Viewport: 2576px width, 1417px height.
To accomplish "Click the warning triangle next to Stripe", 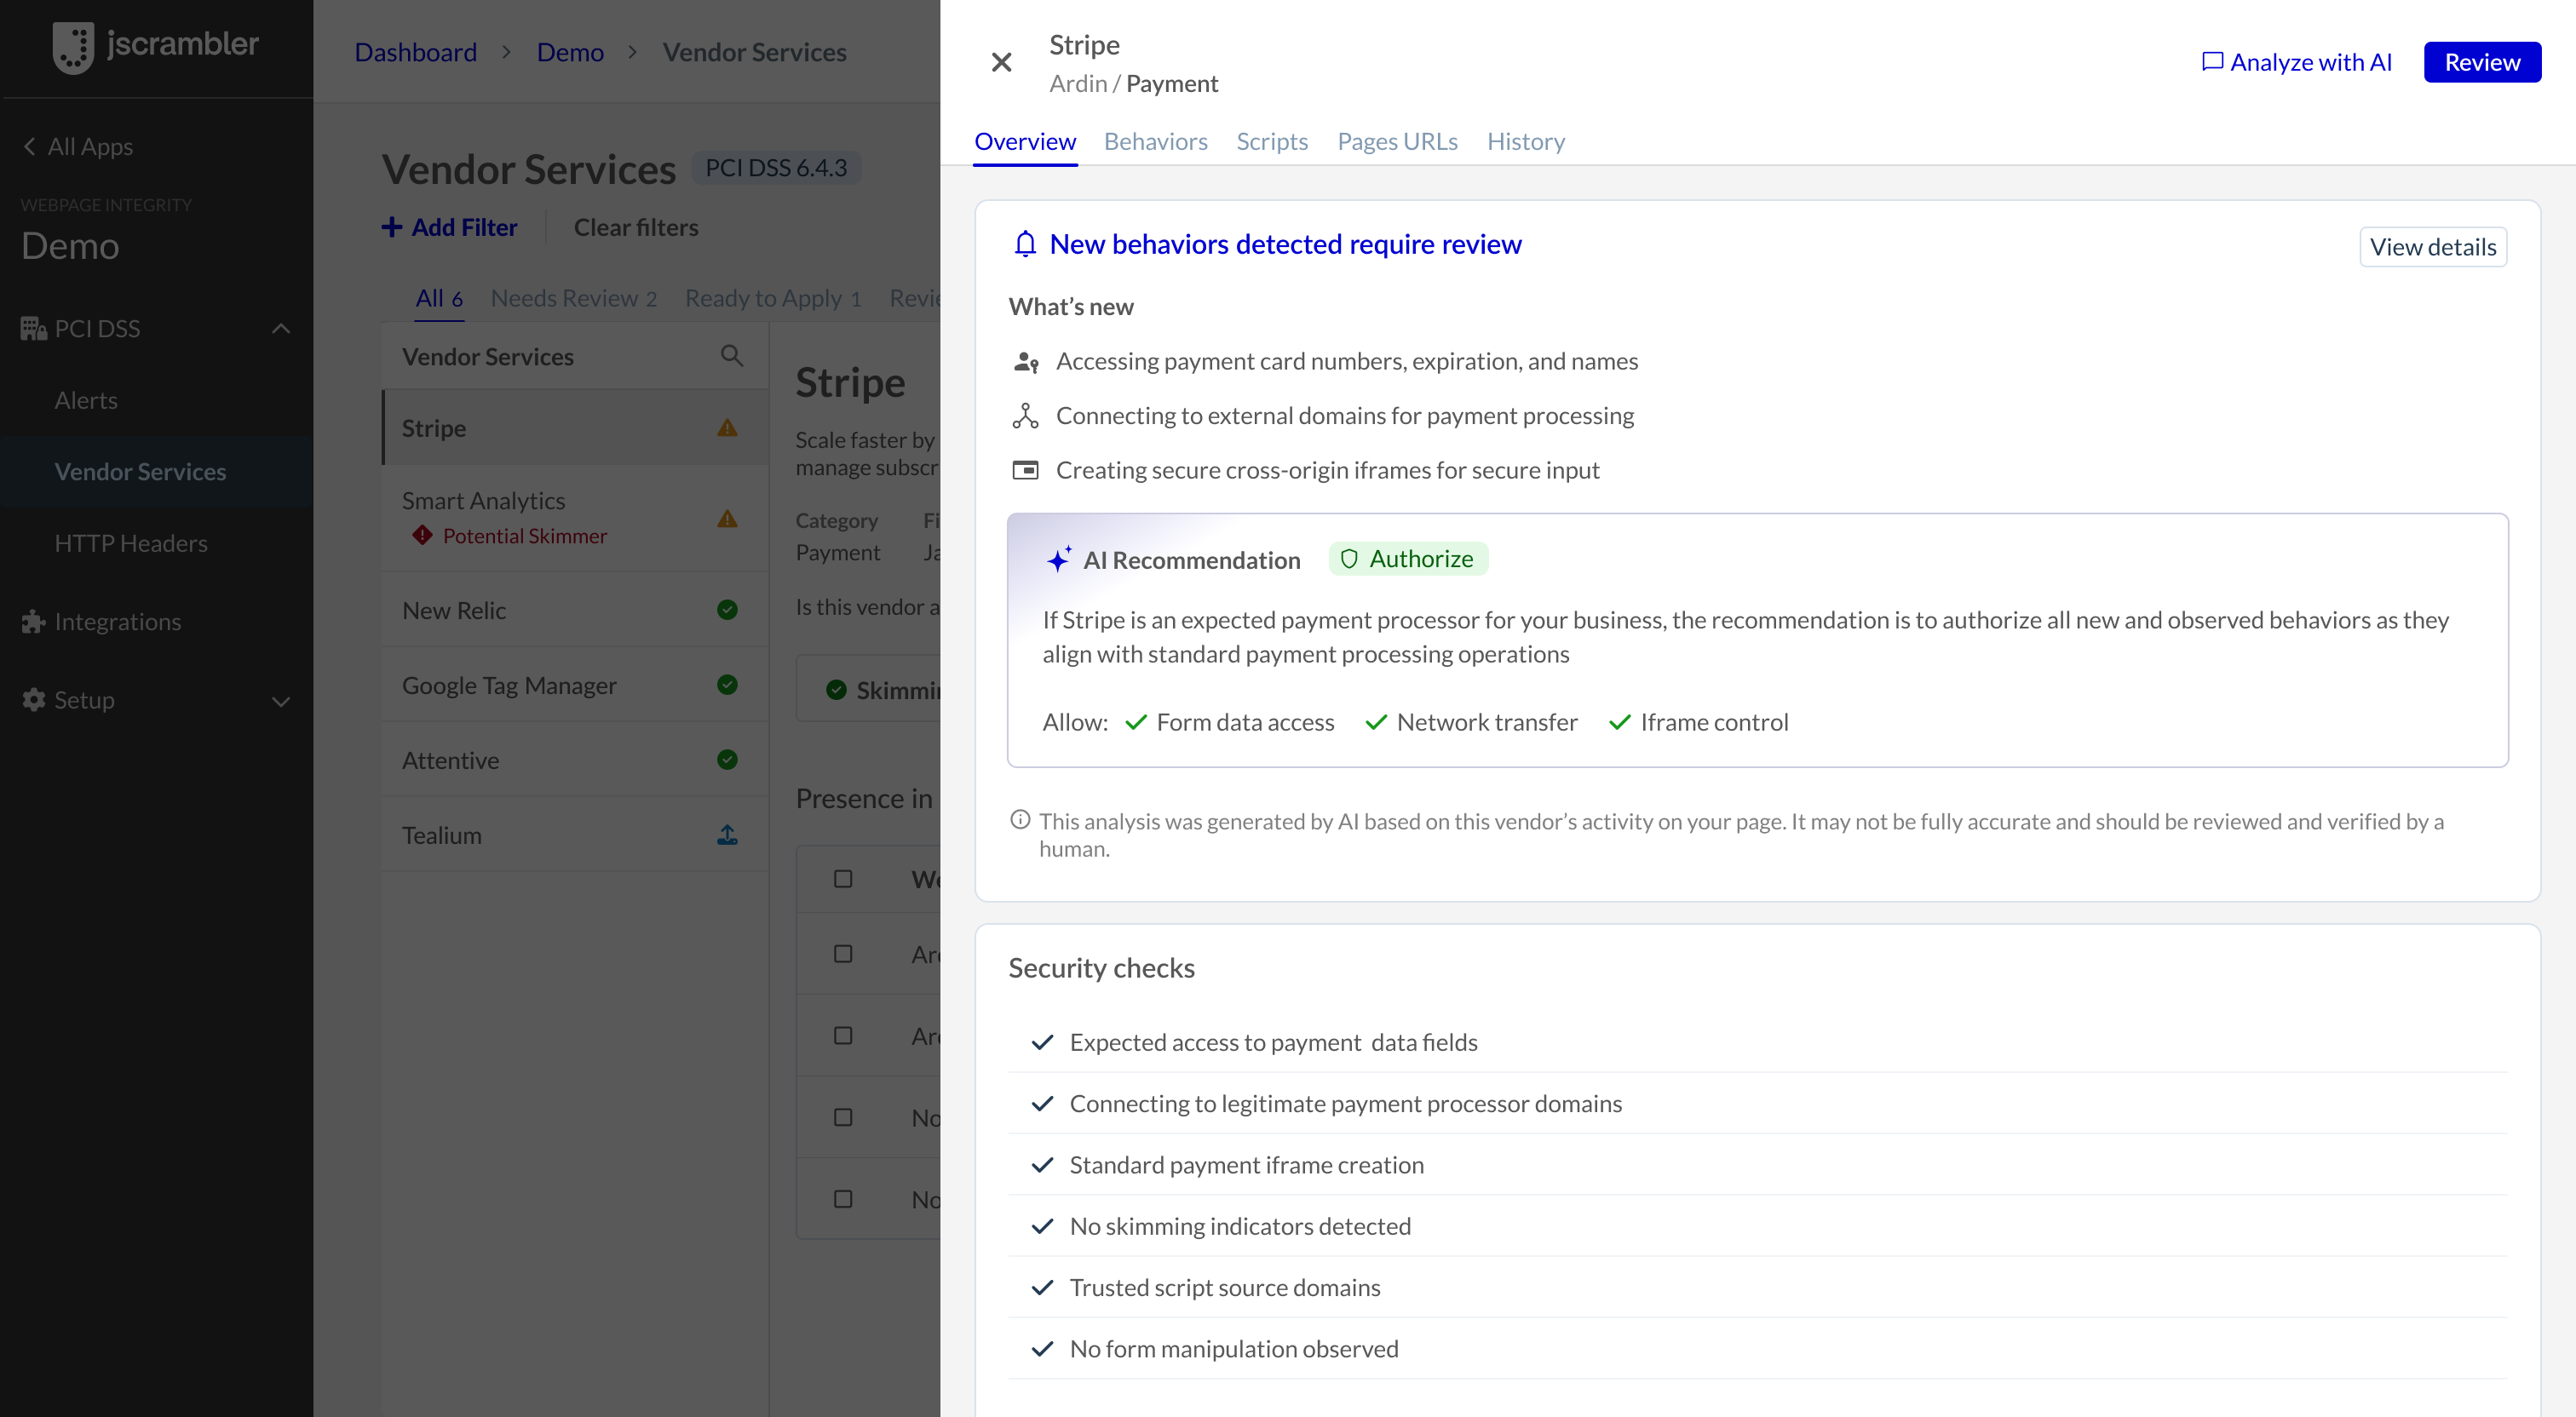I will coord(727,427).
